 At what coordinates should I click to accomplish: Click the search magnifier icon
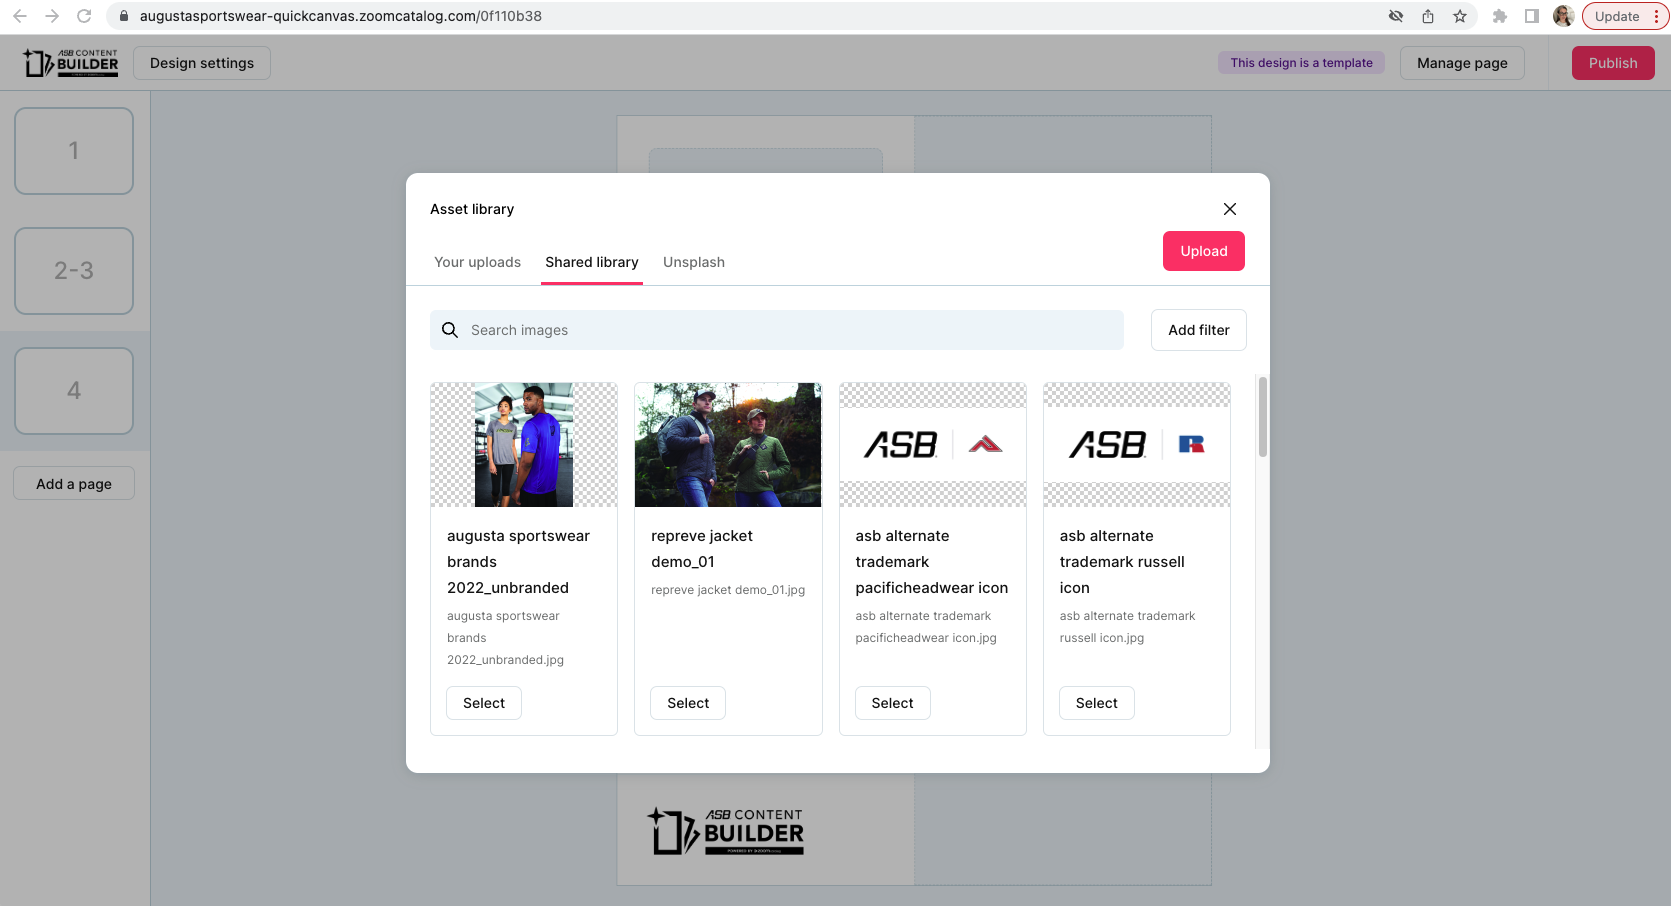point(450,330)
